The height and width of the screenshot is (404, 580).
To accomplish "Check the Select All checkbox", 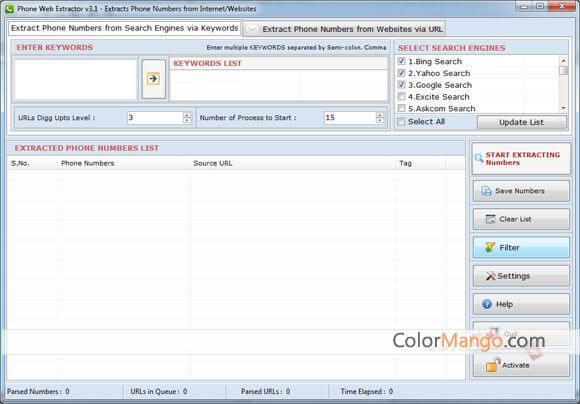I will 401,121.
